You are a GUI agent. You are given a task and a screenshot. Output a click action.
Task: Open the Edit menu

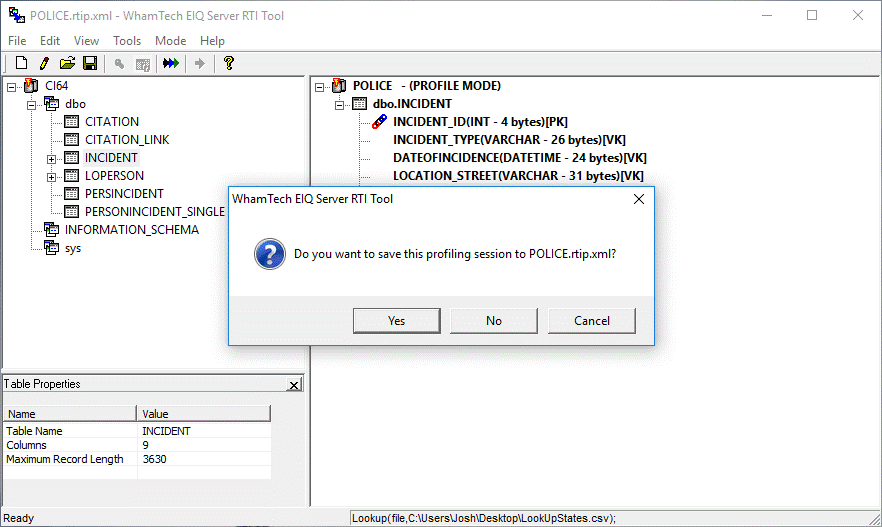(x=50, y=40)
